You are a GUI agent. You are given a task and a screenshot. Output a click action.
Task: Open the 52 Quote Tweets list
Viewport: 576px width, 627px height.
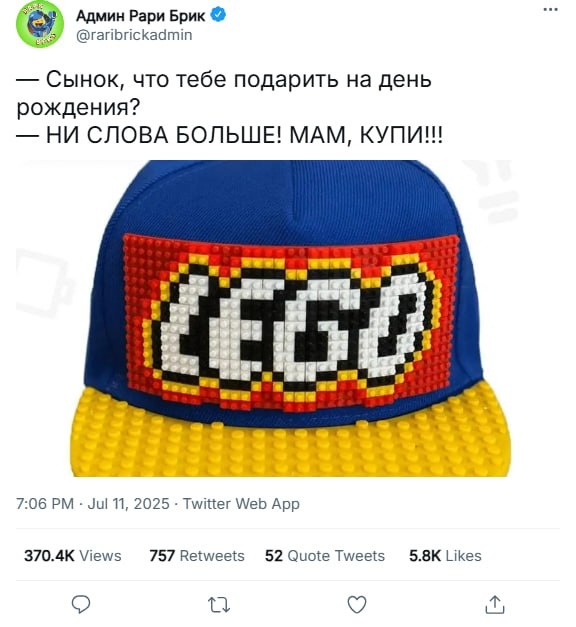coord(325,556)
